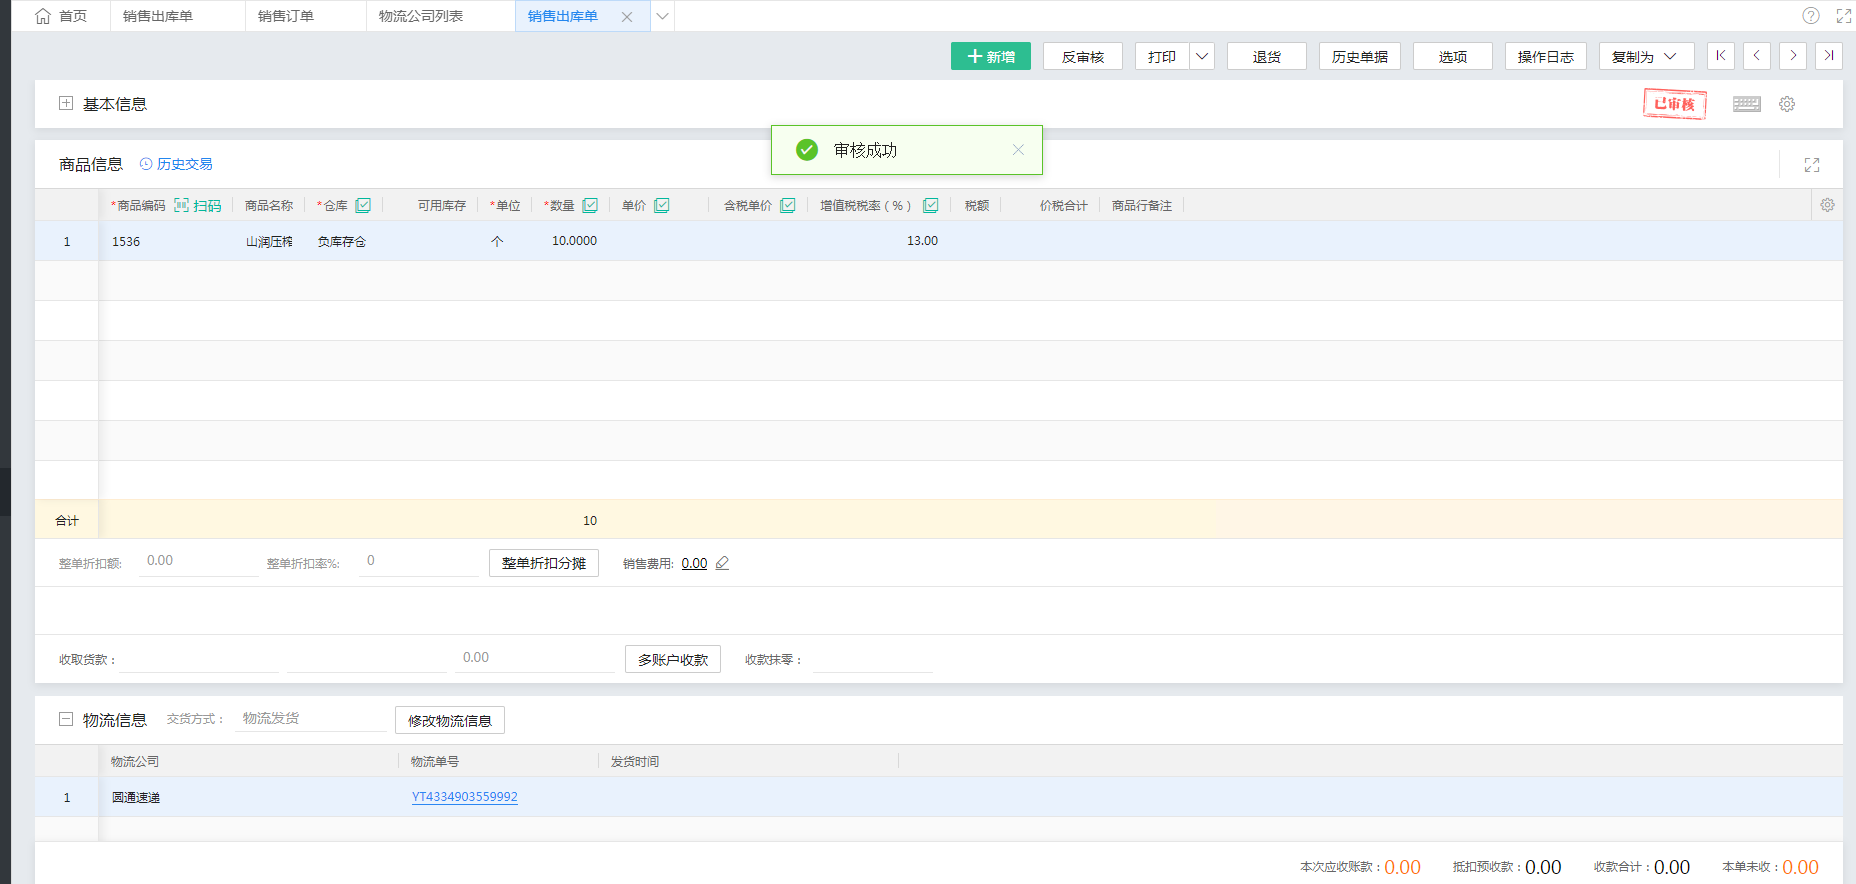This screenshot has height=884, width=1856.
Task: Click the 反审核 button
Action: point(1083,56)
